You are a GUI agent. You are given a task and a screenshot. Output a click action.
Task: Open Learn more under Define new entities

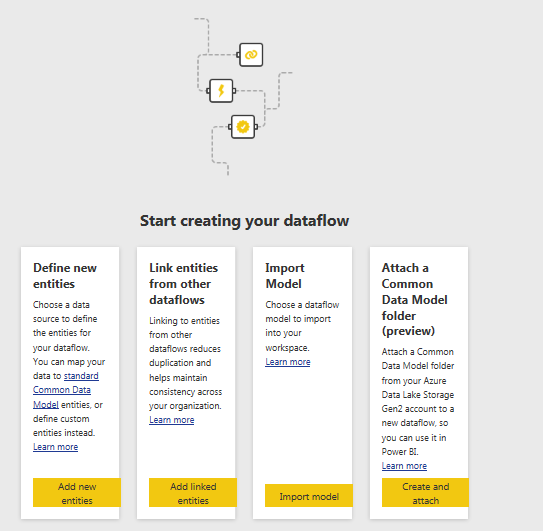click(55, 447)
